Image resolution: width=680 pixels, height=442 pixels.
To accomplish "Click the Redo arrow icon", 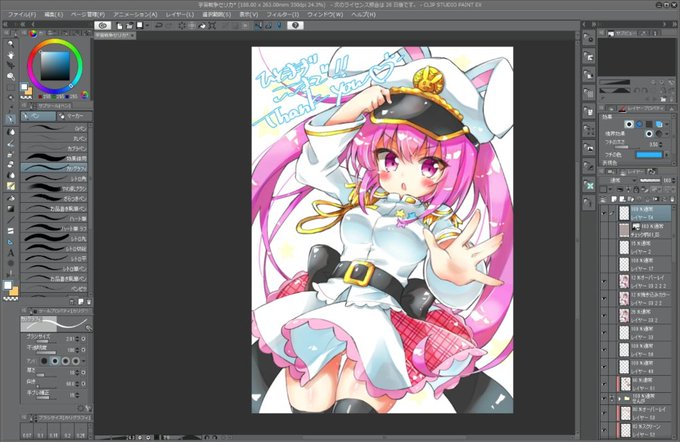I will [x=169, y=26].
